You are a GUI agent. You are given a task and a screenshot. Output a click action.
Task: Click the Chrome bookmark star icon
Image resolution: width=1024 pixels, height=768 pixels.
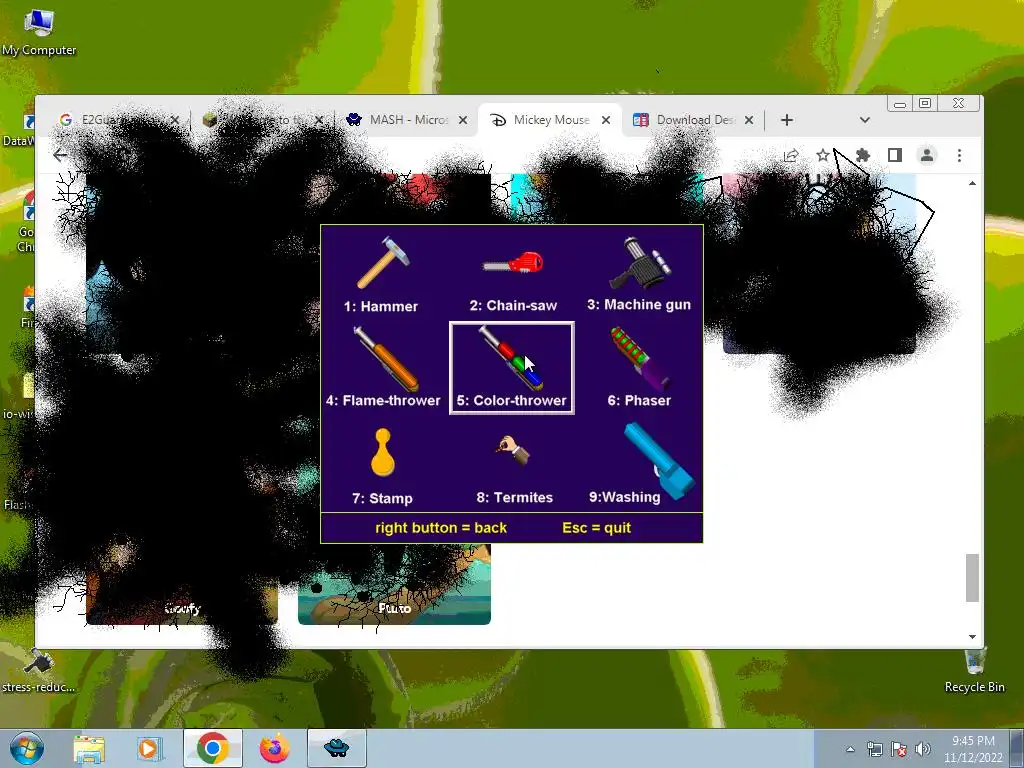pyautogui.click(x=823, y=155)
